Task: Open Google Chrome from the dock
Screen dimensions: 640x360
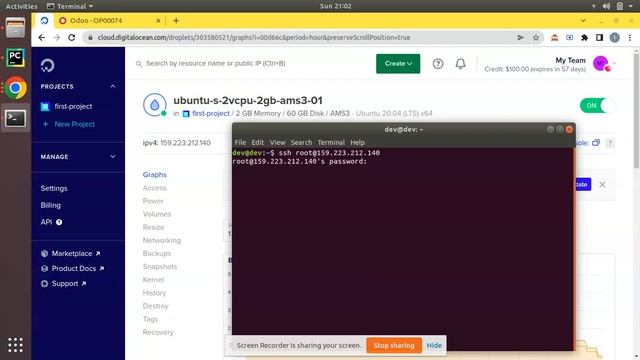Action: click(x=15, y=88)
